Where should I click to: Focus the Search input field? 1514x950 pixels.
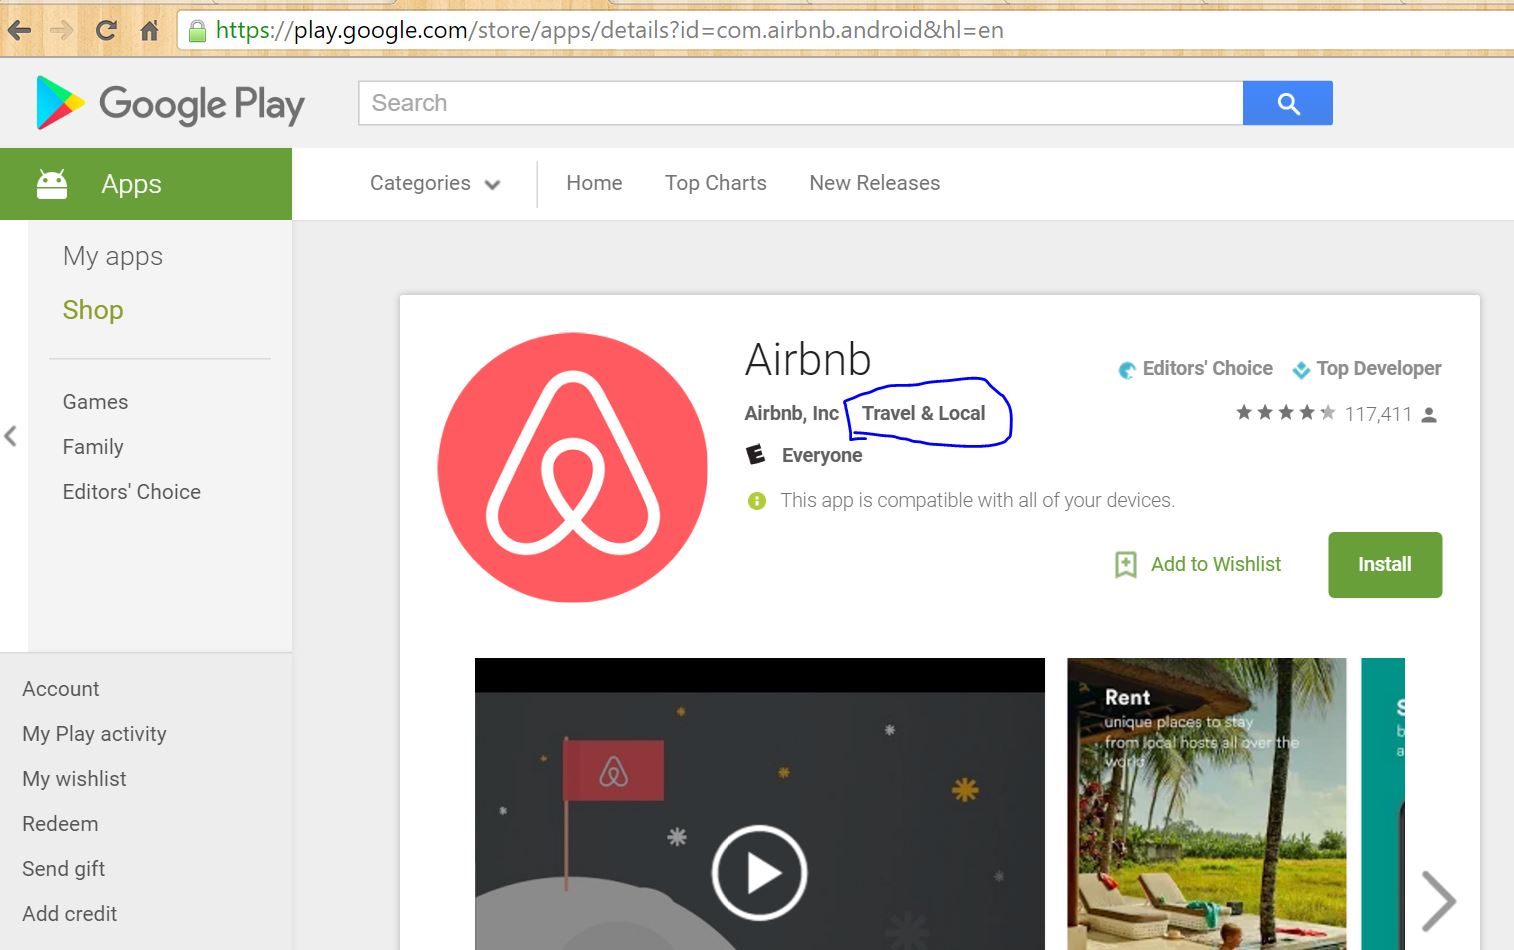click(800, 103)
